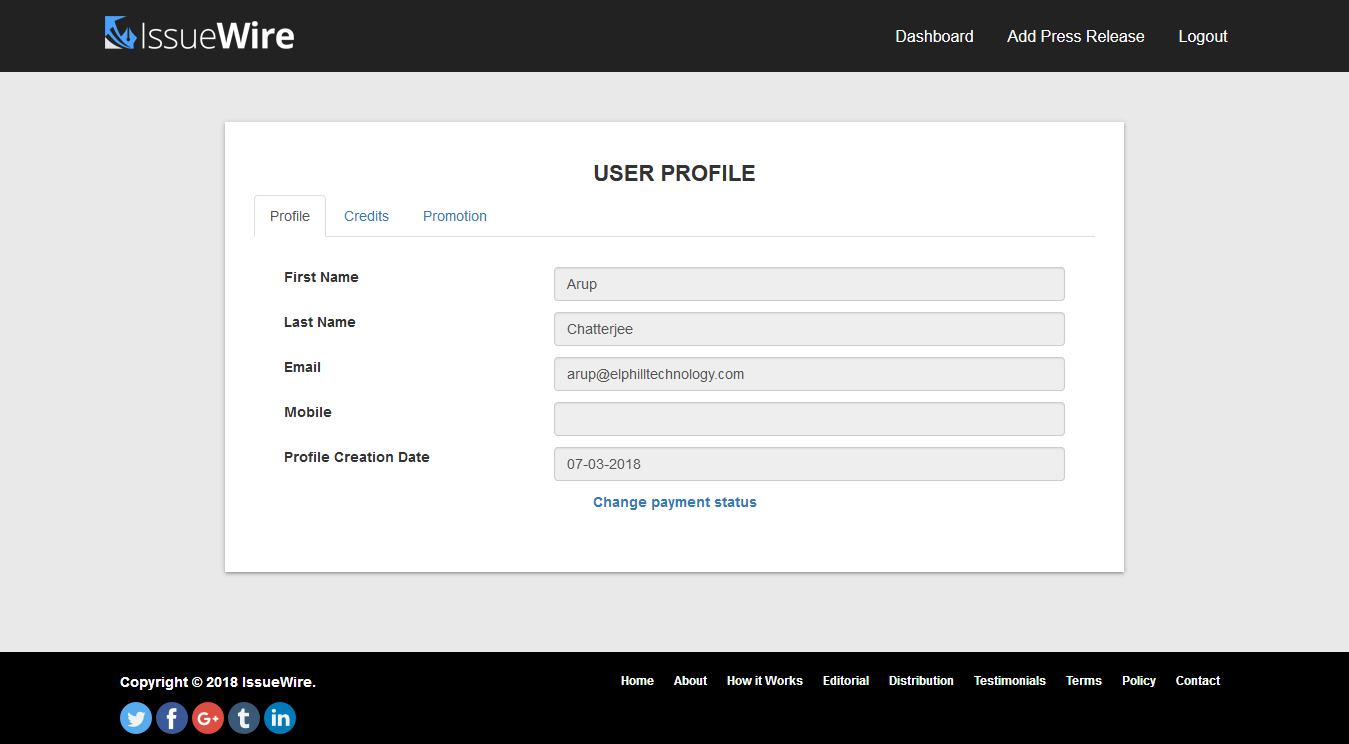Switch to the Credits tab
1349x744 pixels.
(366, 216)
